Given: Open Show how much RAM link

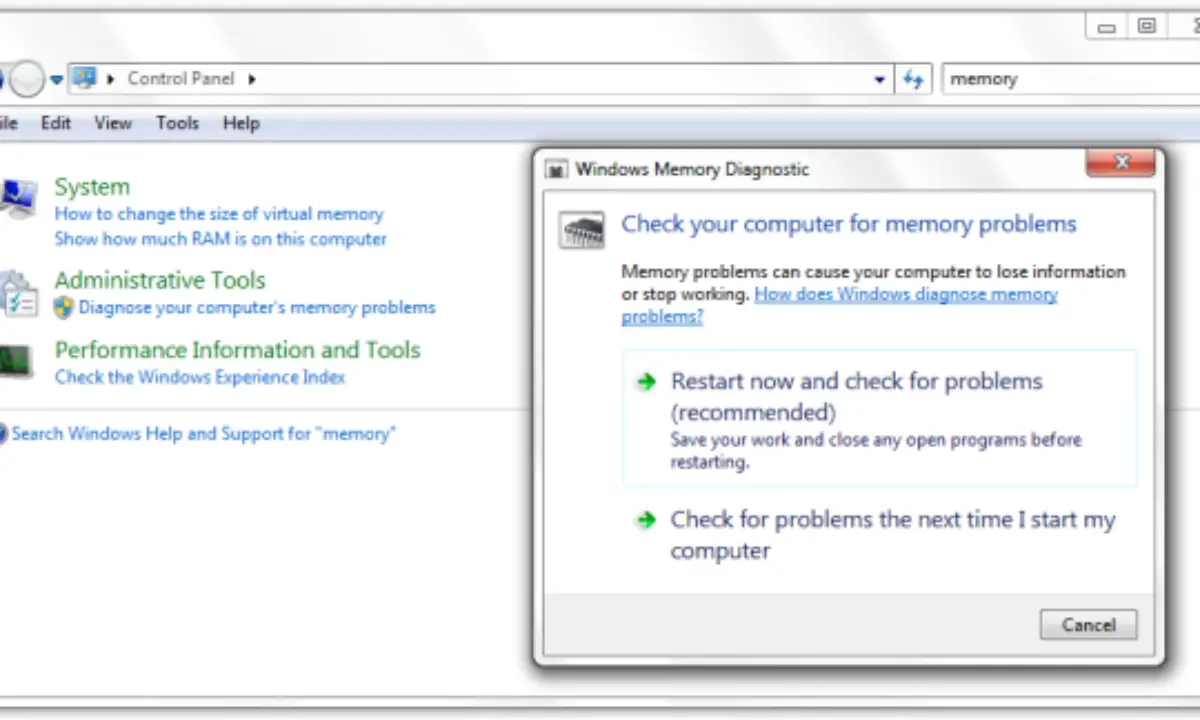Looking at the screenshot, I should 220,239.
